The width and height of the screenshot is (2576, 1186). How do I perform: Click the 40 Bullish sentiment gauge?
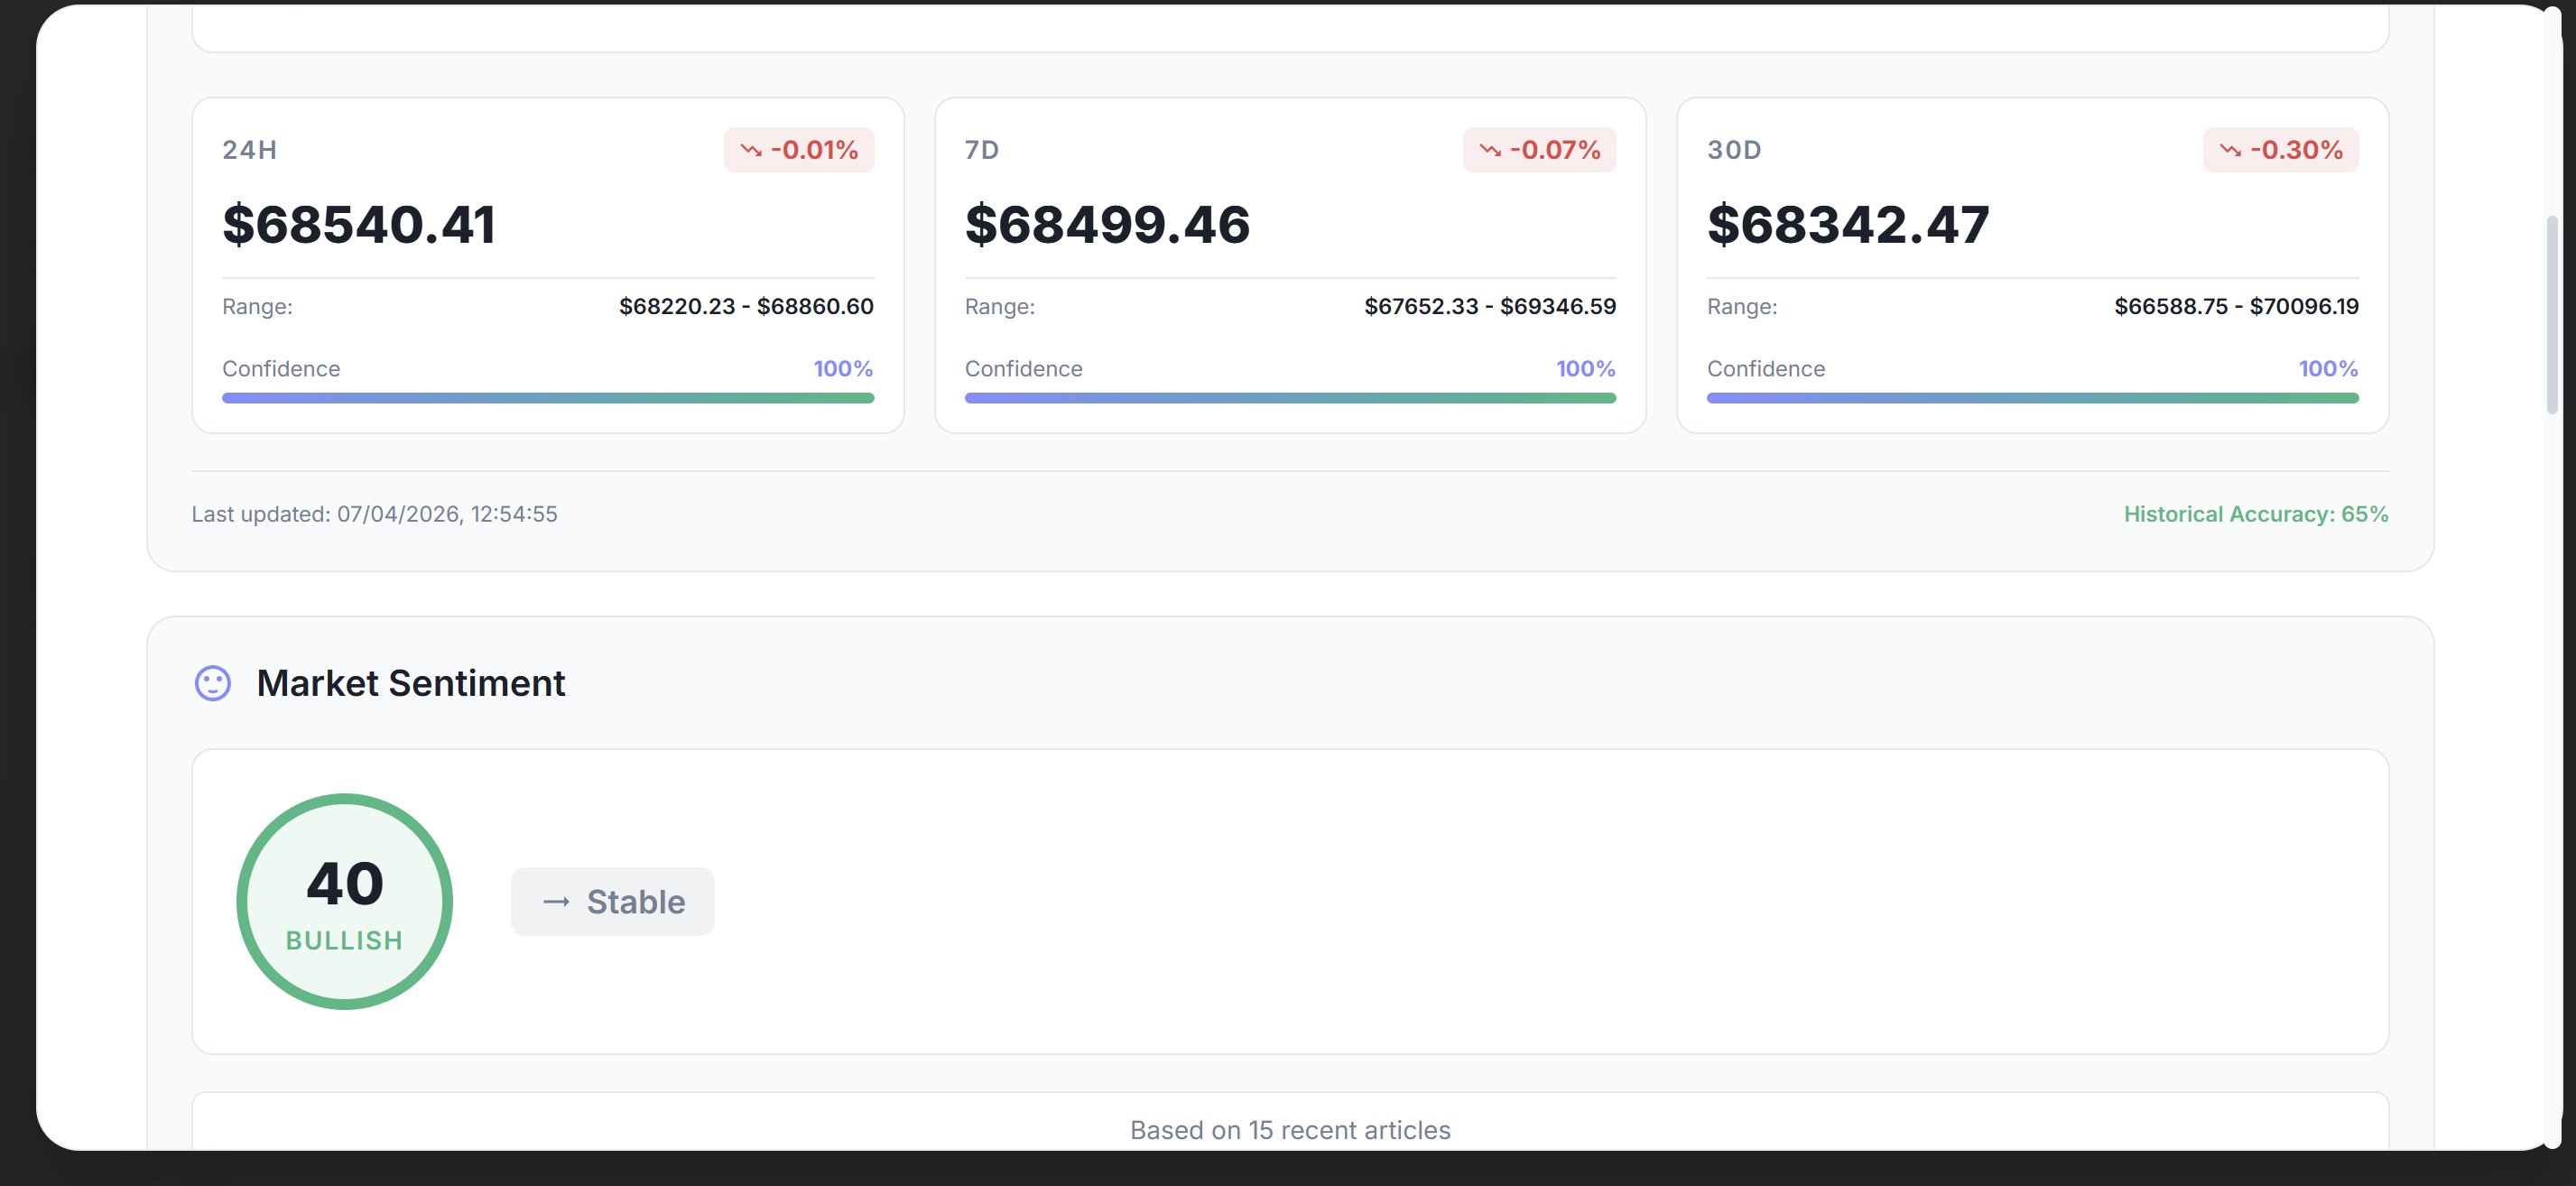point(344,901)
